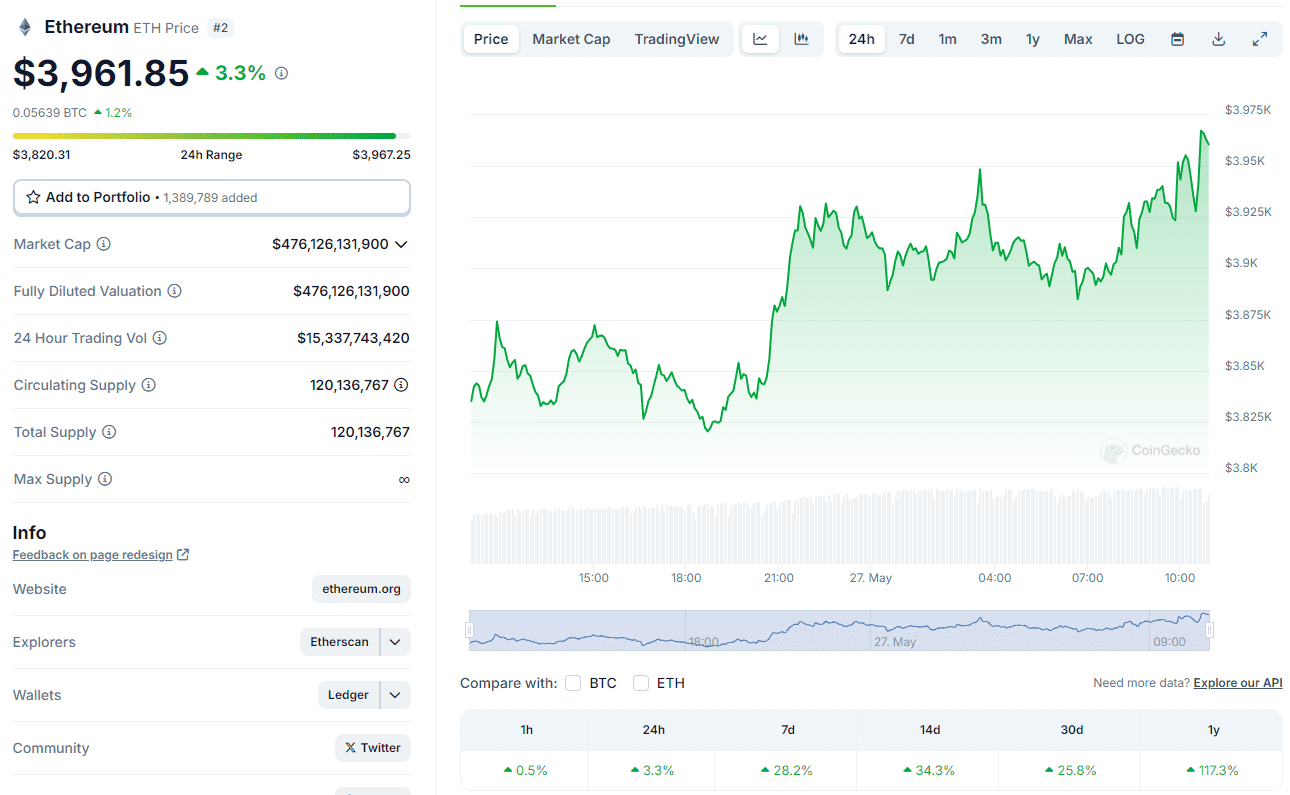This screenshot has height=795, width=1290.
Task: Expand the Explorers dropdown arrow next to Etherscan
Action: coord(395,642)
